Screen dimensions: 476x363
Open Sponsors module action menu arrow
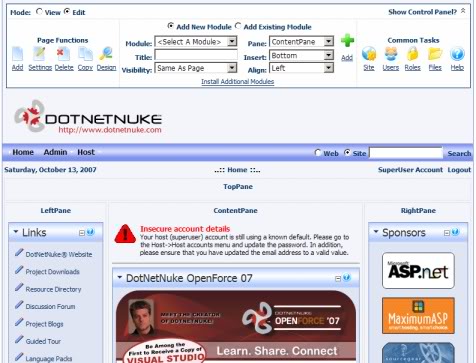click(x=376, y=231)
